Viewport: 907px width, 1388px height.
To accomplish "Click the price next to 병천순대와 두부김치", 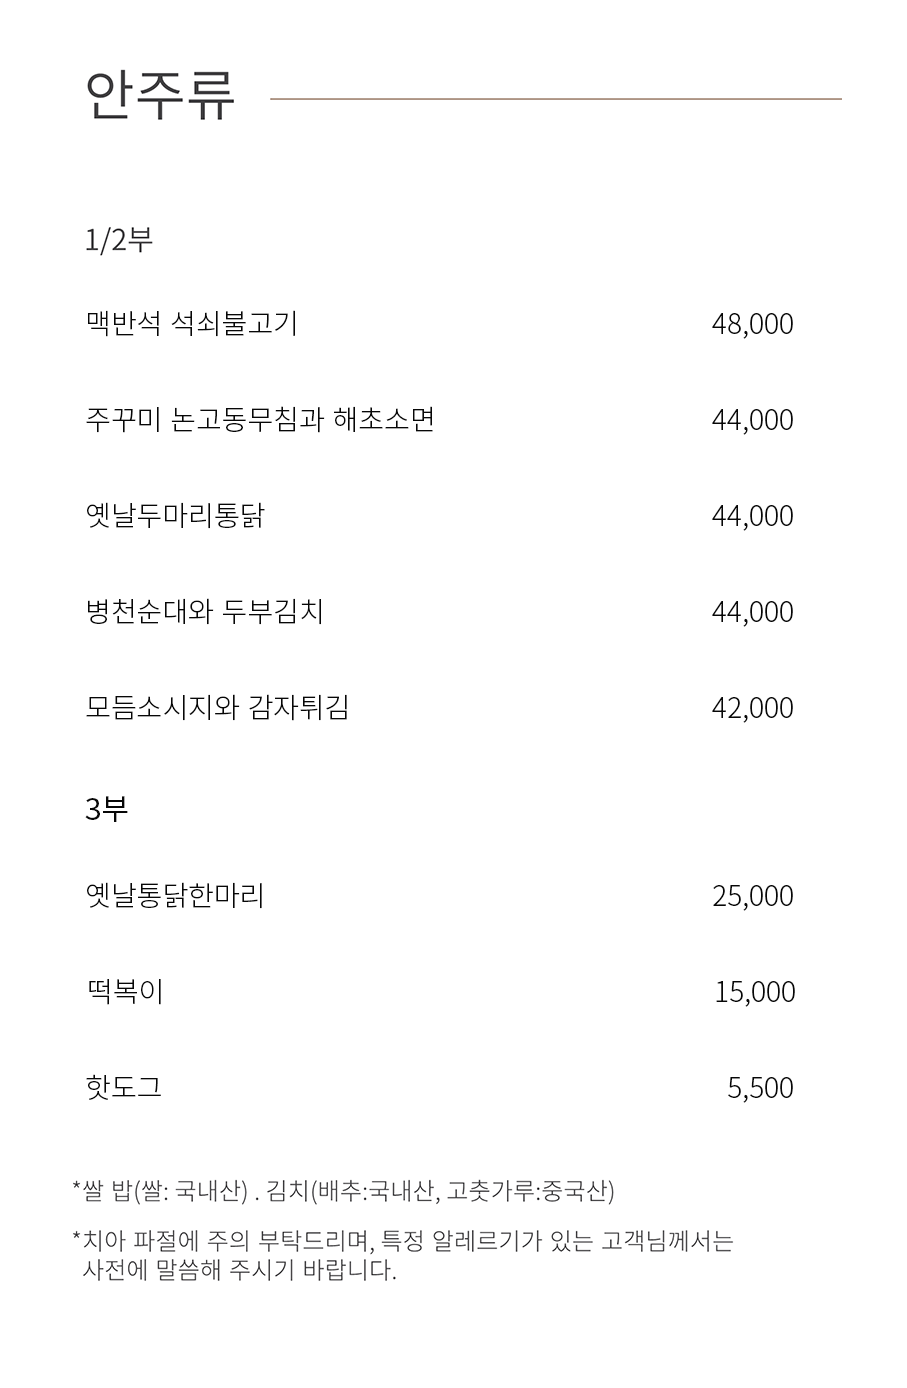I will click(x=752, y=612).
